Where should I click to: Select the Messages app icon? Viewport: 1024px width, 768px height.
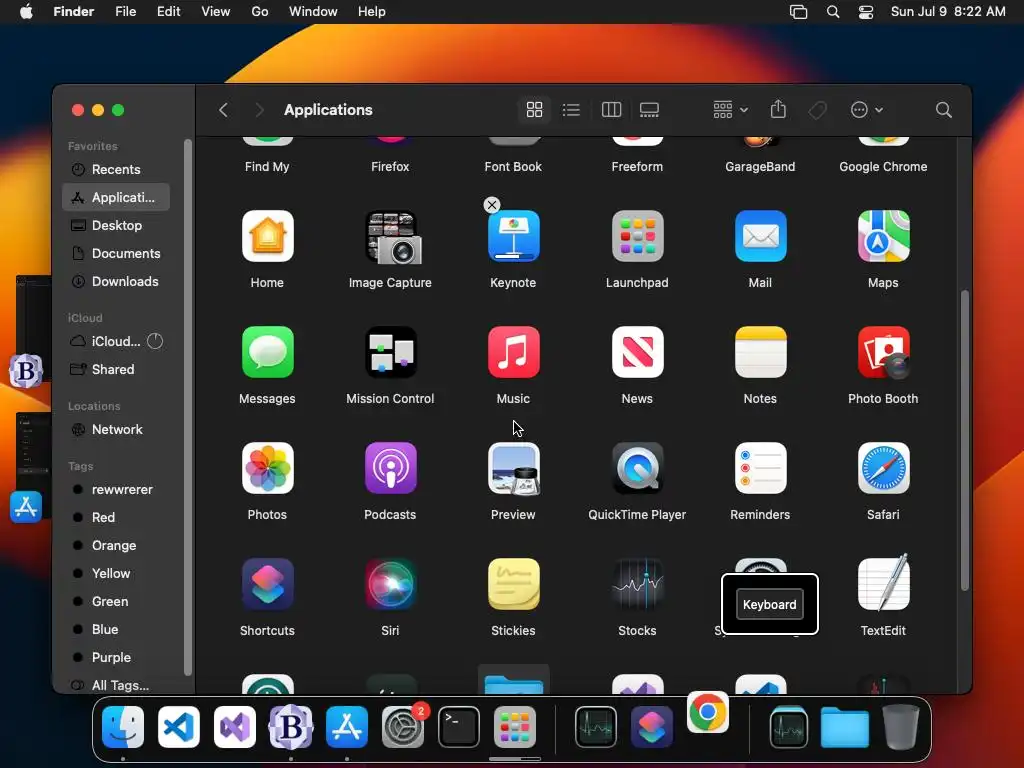pyautogui.click(x=267, y=352)
